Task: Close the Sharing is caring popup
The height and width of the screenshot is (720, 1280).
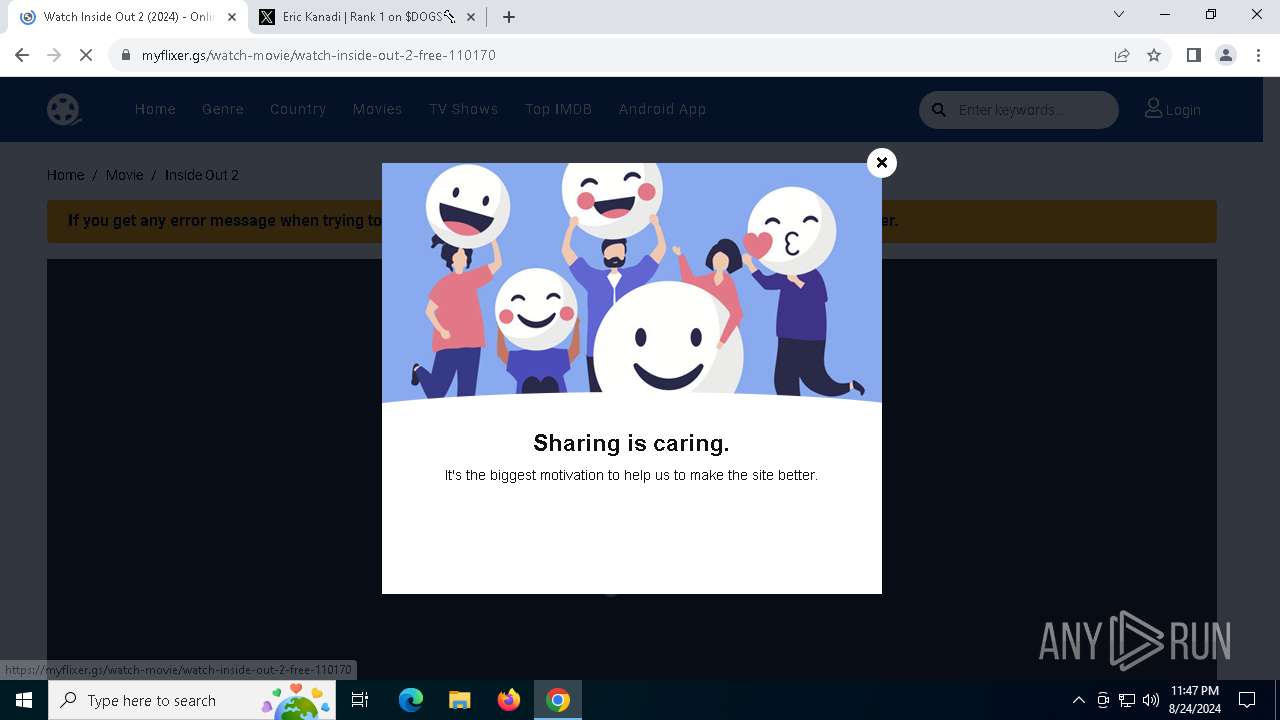Action: click(881, 163)
